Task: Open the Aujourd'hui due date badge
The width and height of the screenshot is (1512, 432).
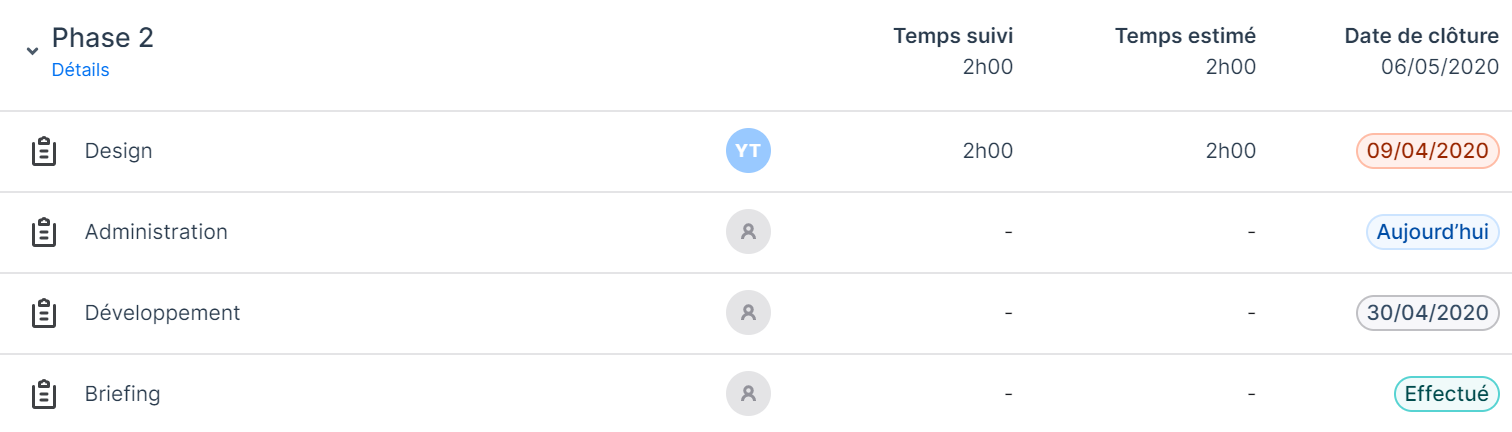Action: (1433, 232)
